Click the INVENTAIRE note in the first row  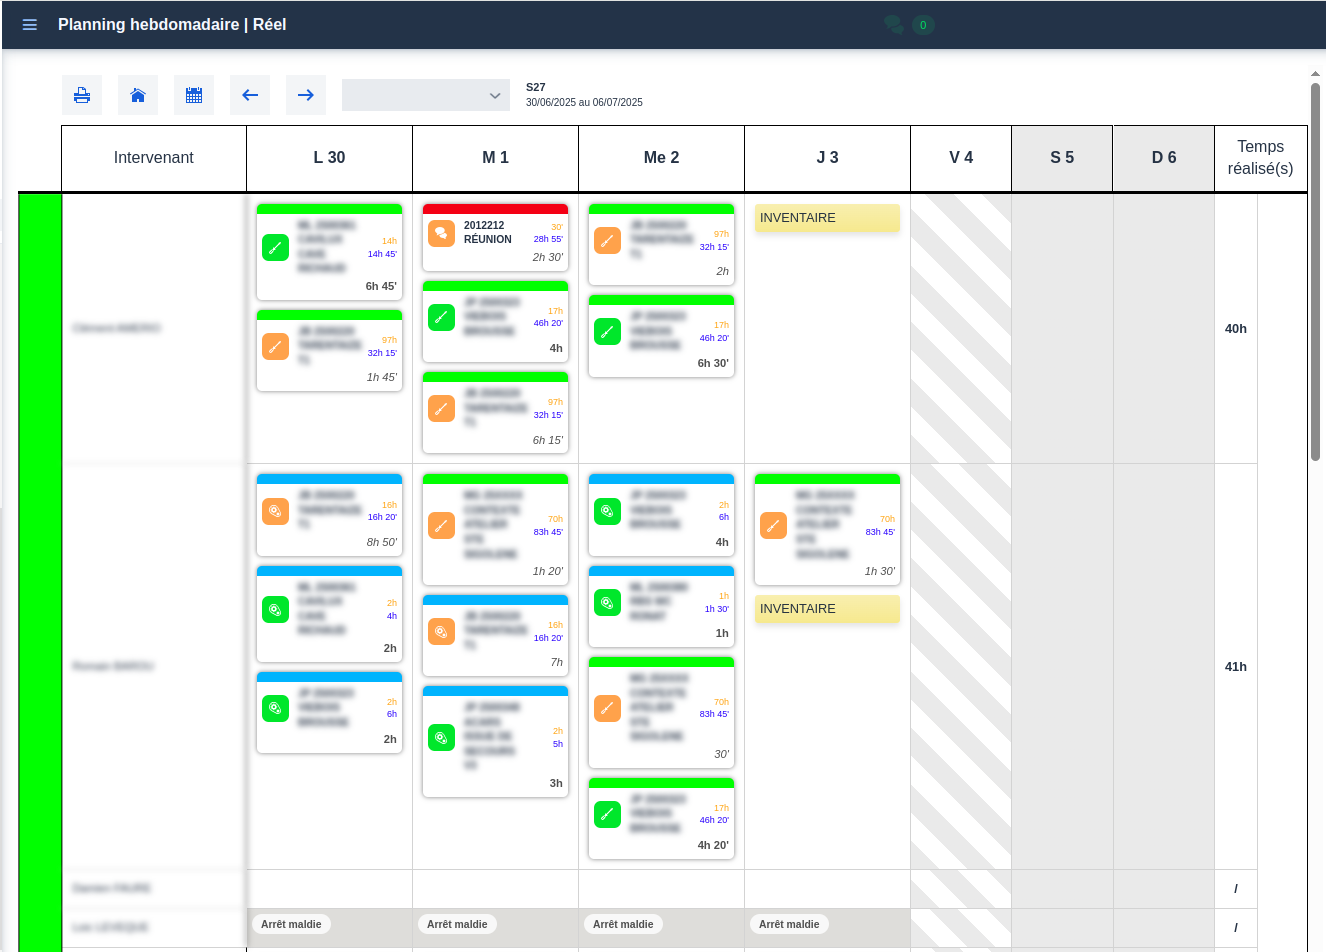click(827, 217)
